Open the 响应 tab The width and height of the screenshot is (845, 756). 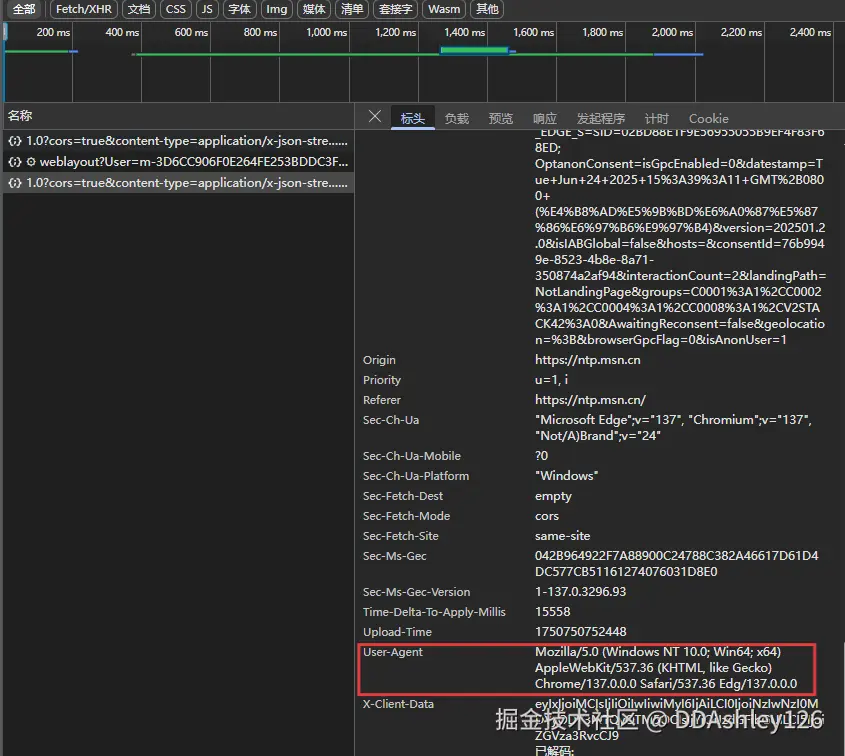(545, 119)
